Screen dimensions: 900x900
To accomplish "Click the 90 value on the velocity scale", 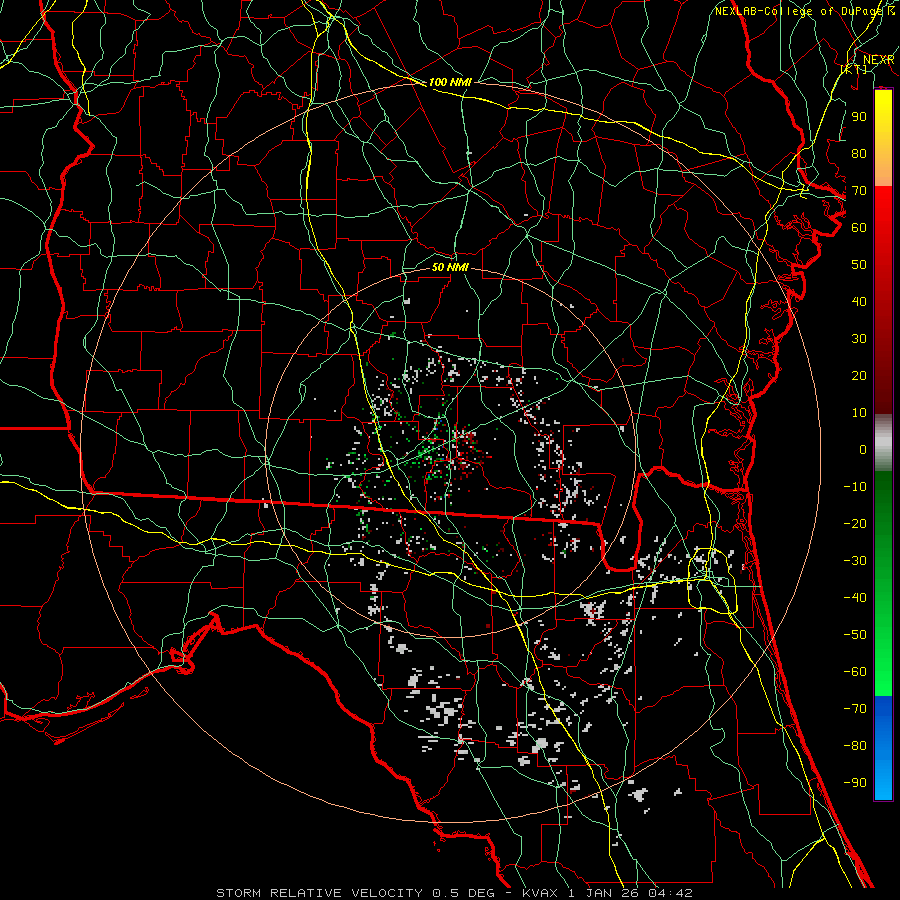I will pos(859,117).
